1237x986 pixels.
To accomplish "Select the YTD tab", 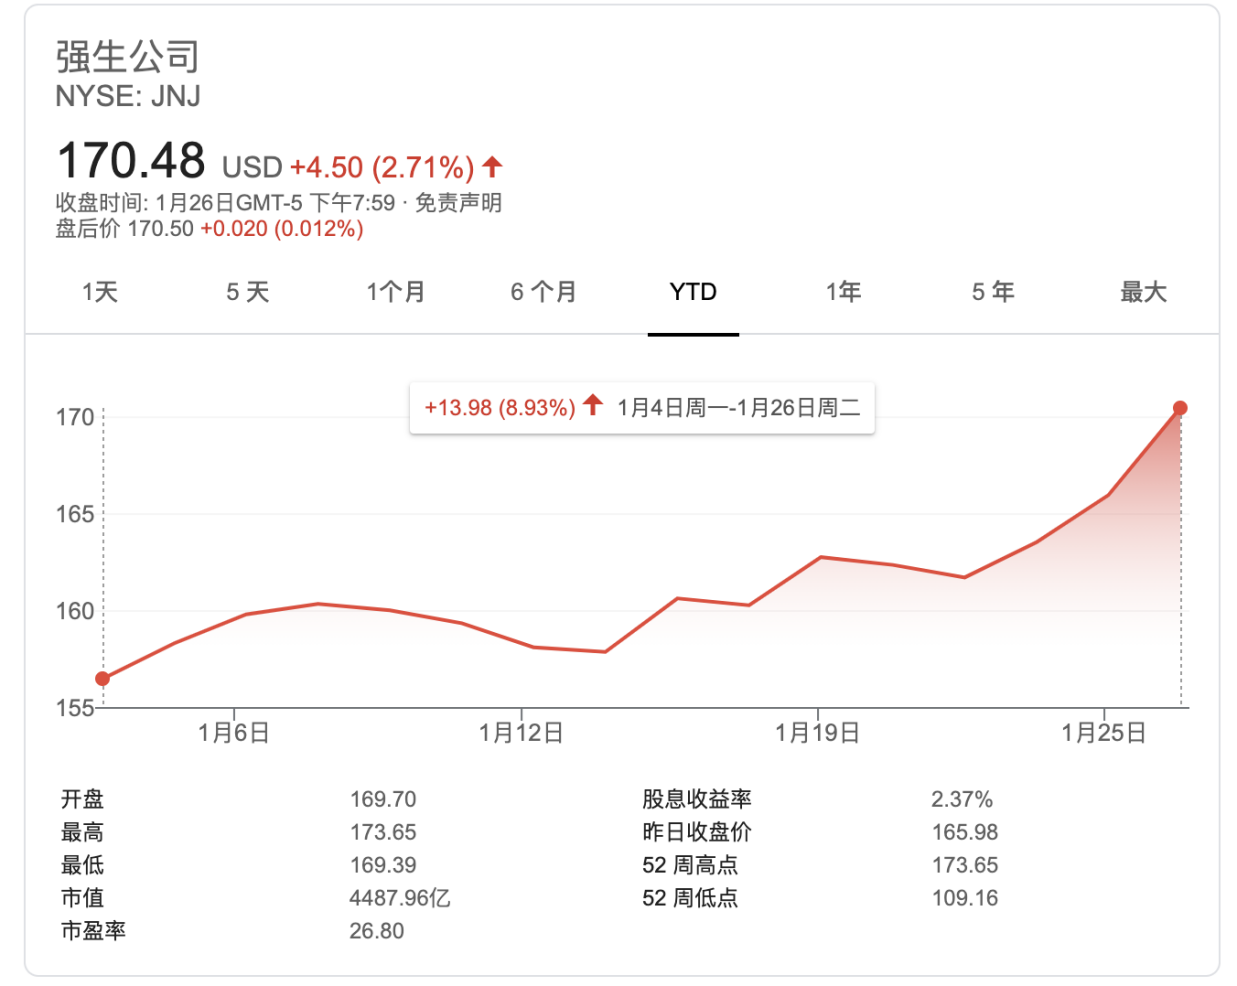I will coord(693,292).
